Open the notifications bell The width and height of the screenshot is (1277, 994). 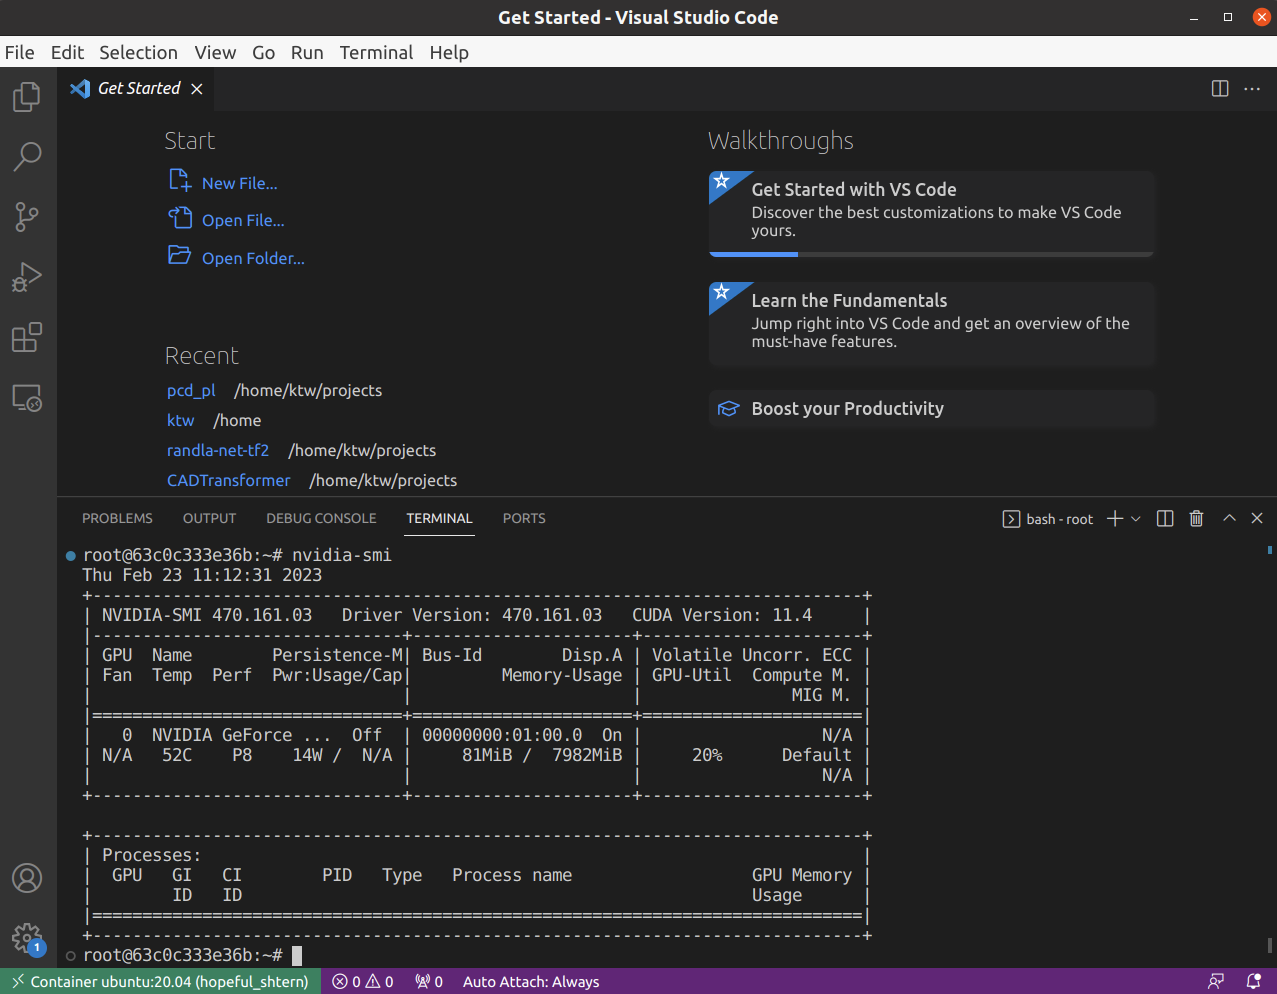[x=1253, y=981]
